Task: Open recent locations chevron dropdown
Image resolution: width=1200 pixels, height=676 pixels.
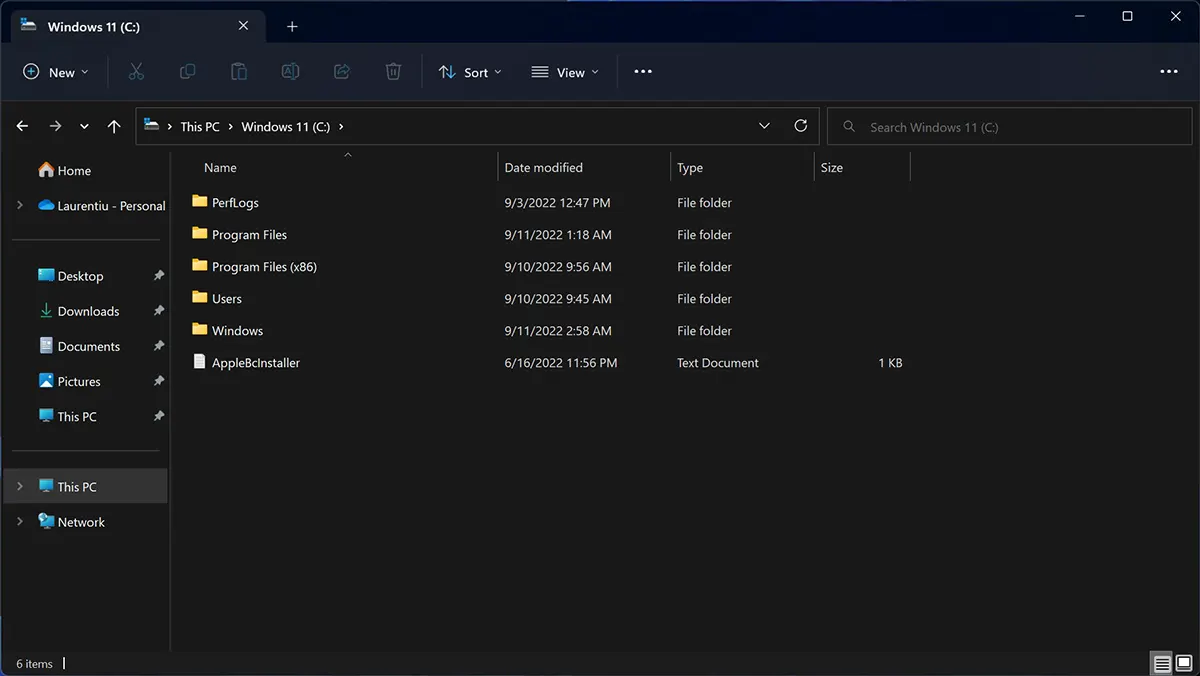Action: click(x=84, y=127)
